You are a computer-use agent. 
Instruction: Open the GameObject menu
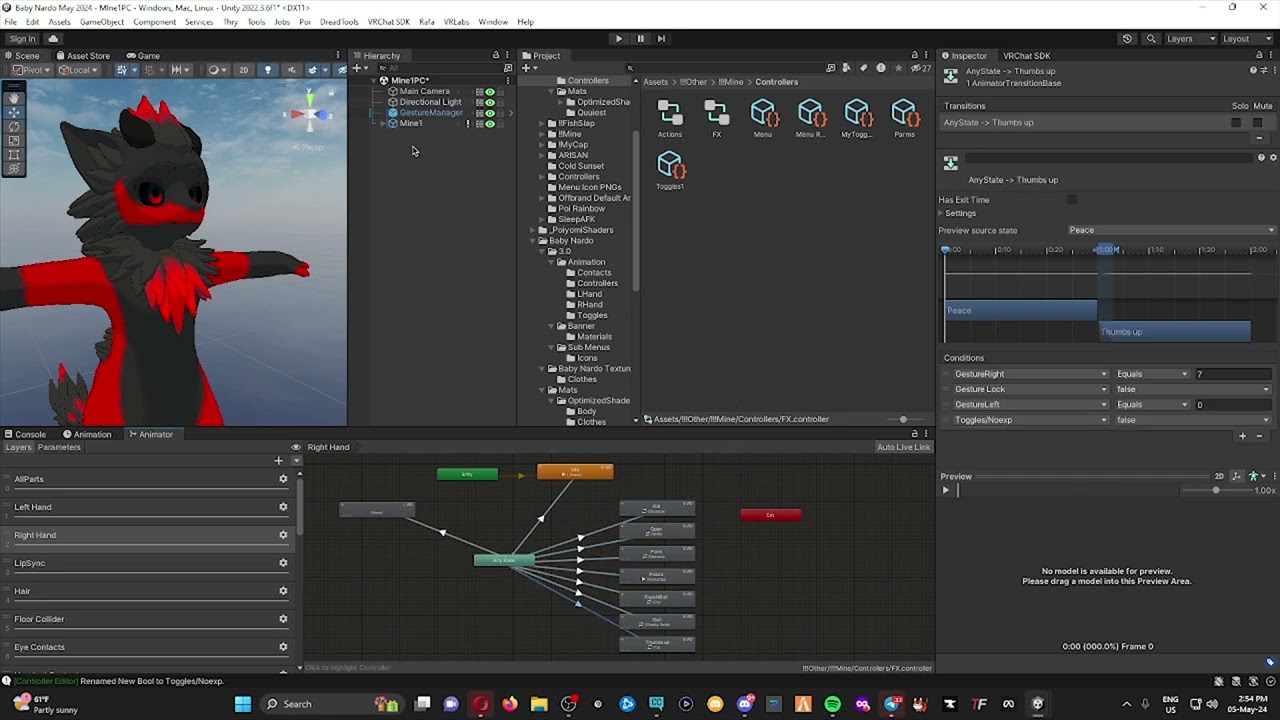click(101, 21)
